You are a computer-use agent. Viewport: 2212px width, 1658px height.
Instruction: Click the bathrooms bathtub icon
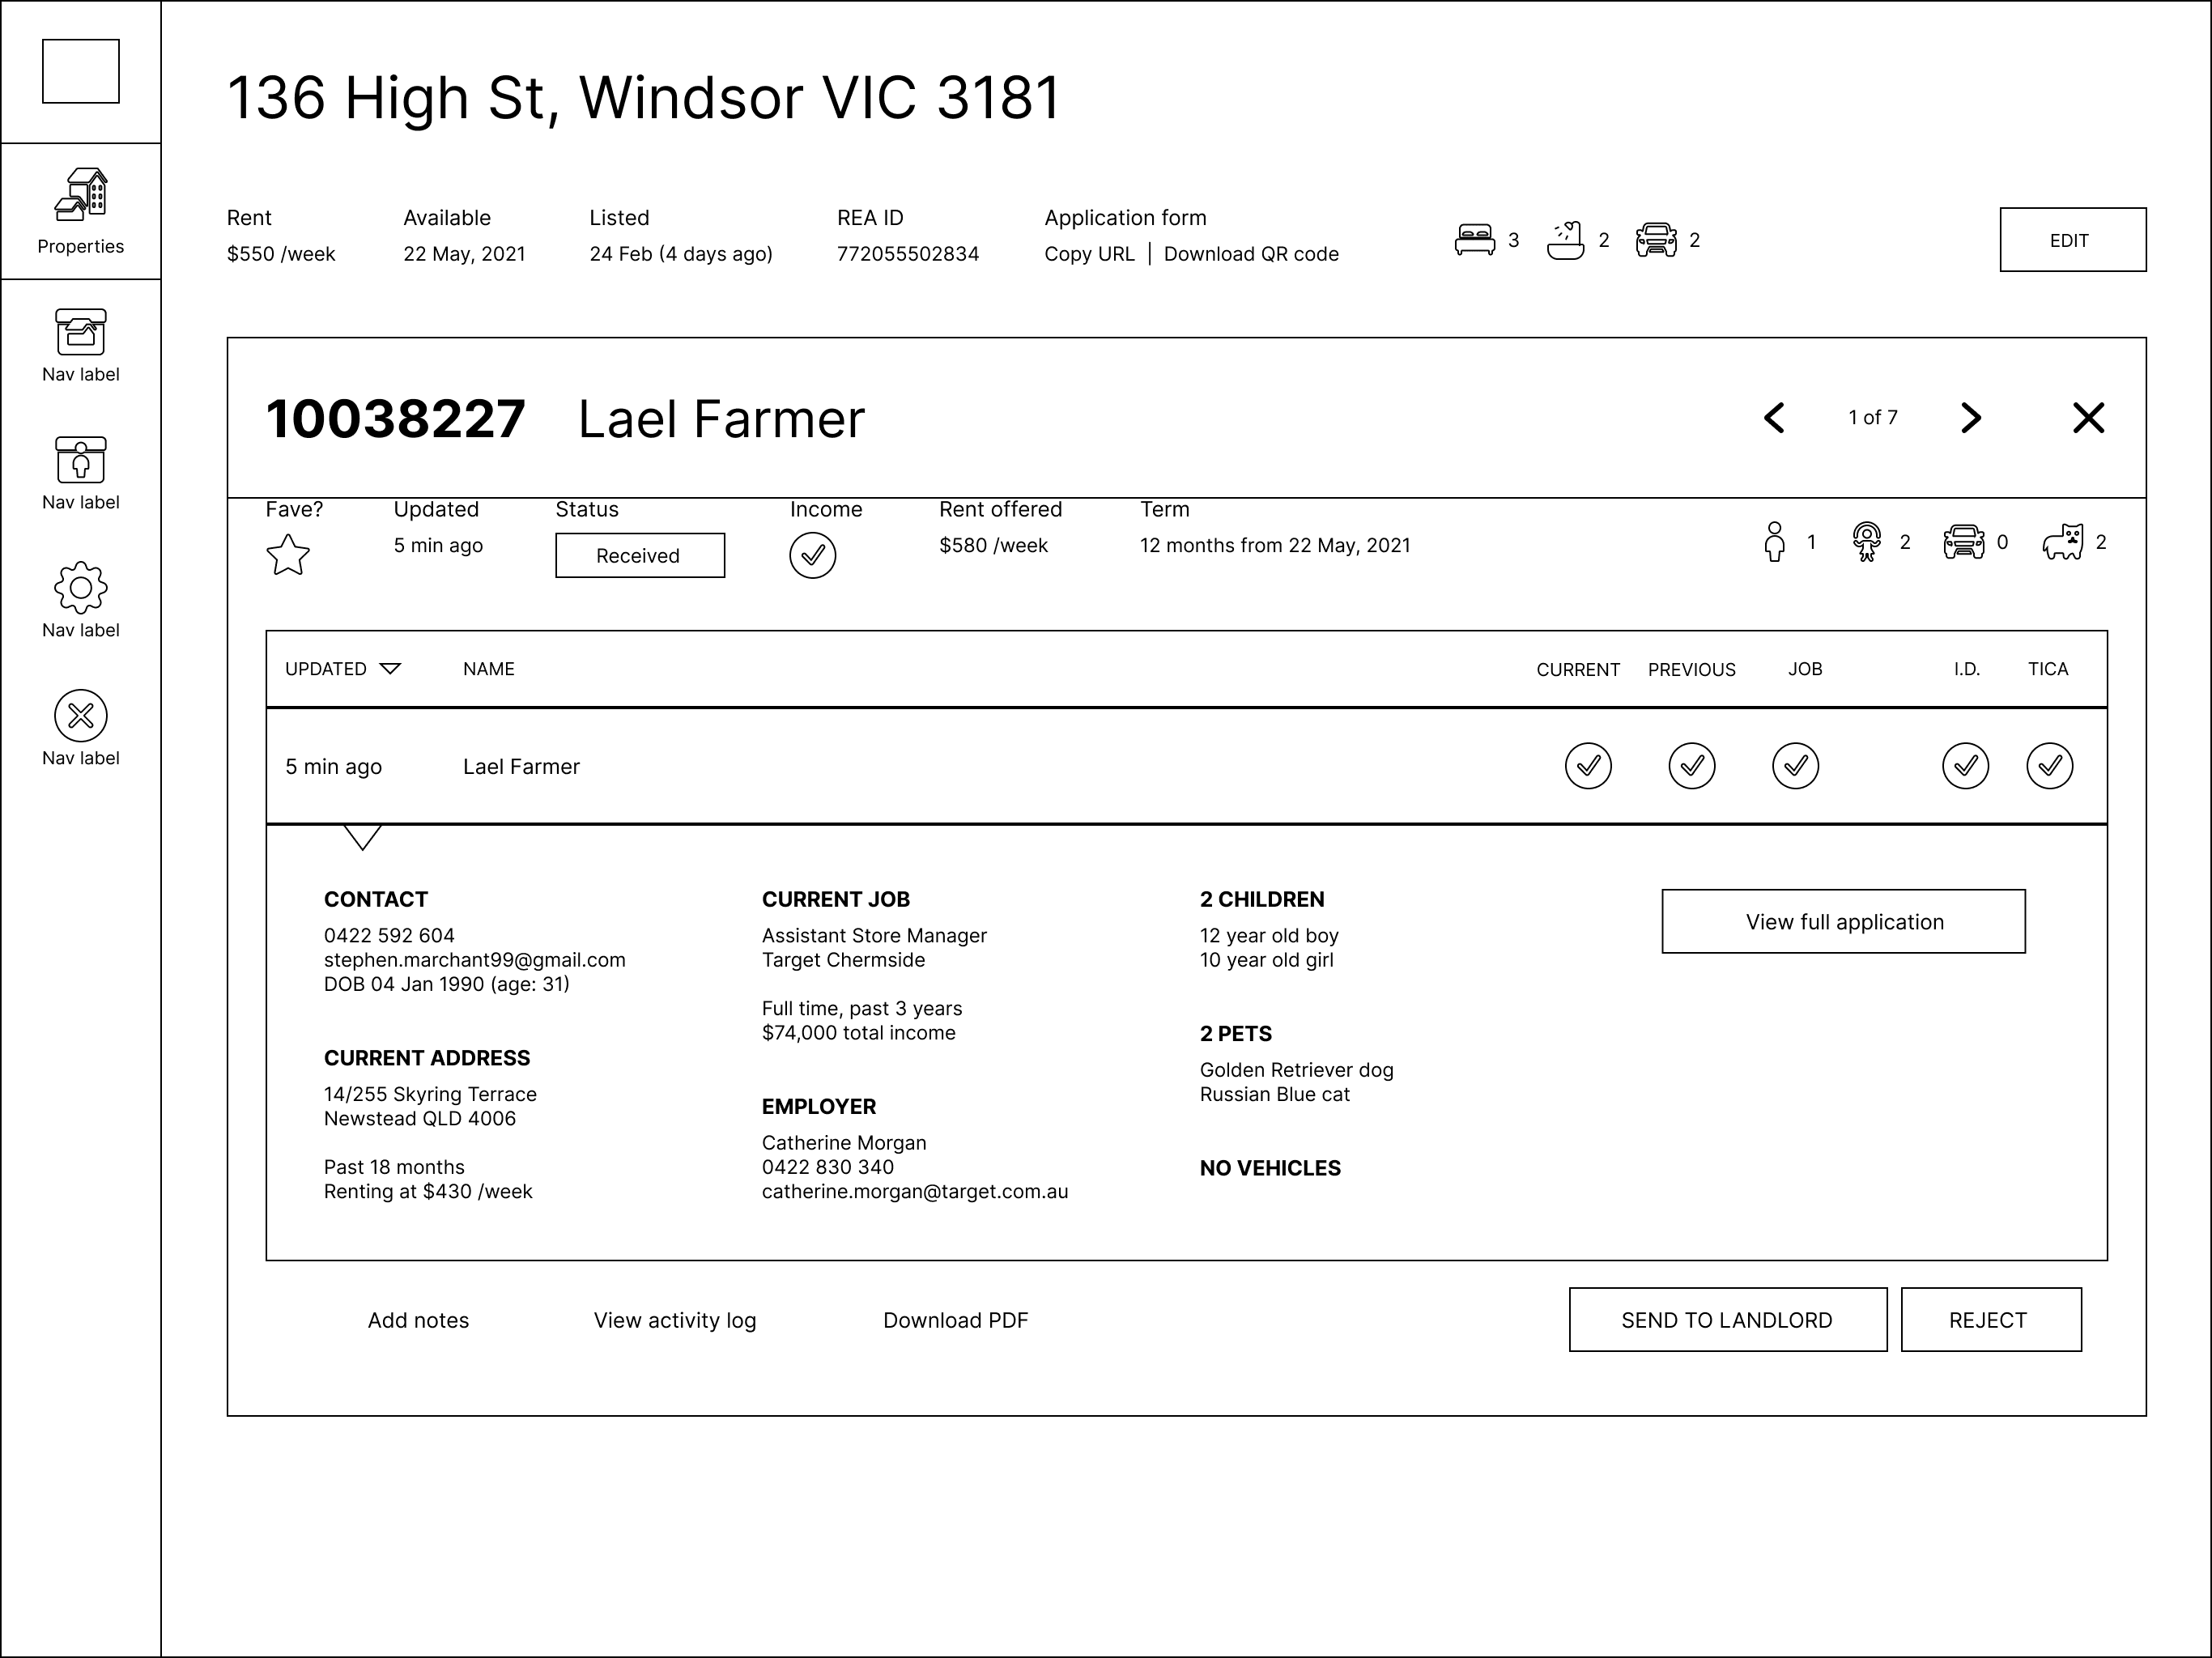point(1566,240)
